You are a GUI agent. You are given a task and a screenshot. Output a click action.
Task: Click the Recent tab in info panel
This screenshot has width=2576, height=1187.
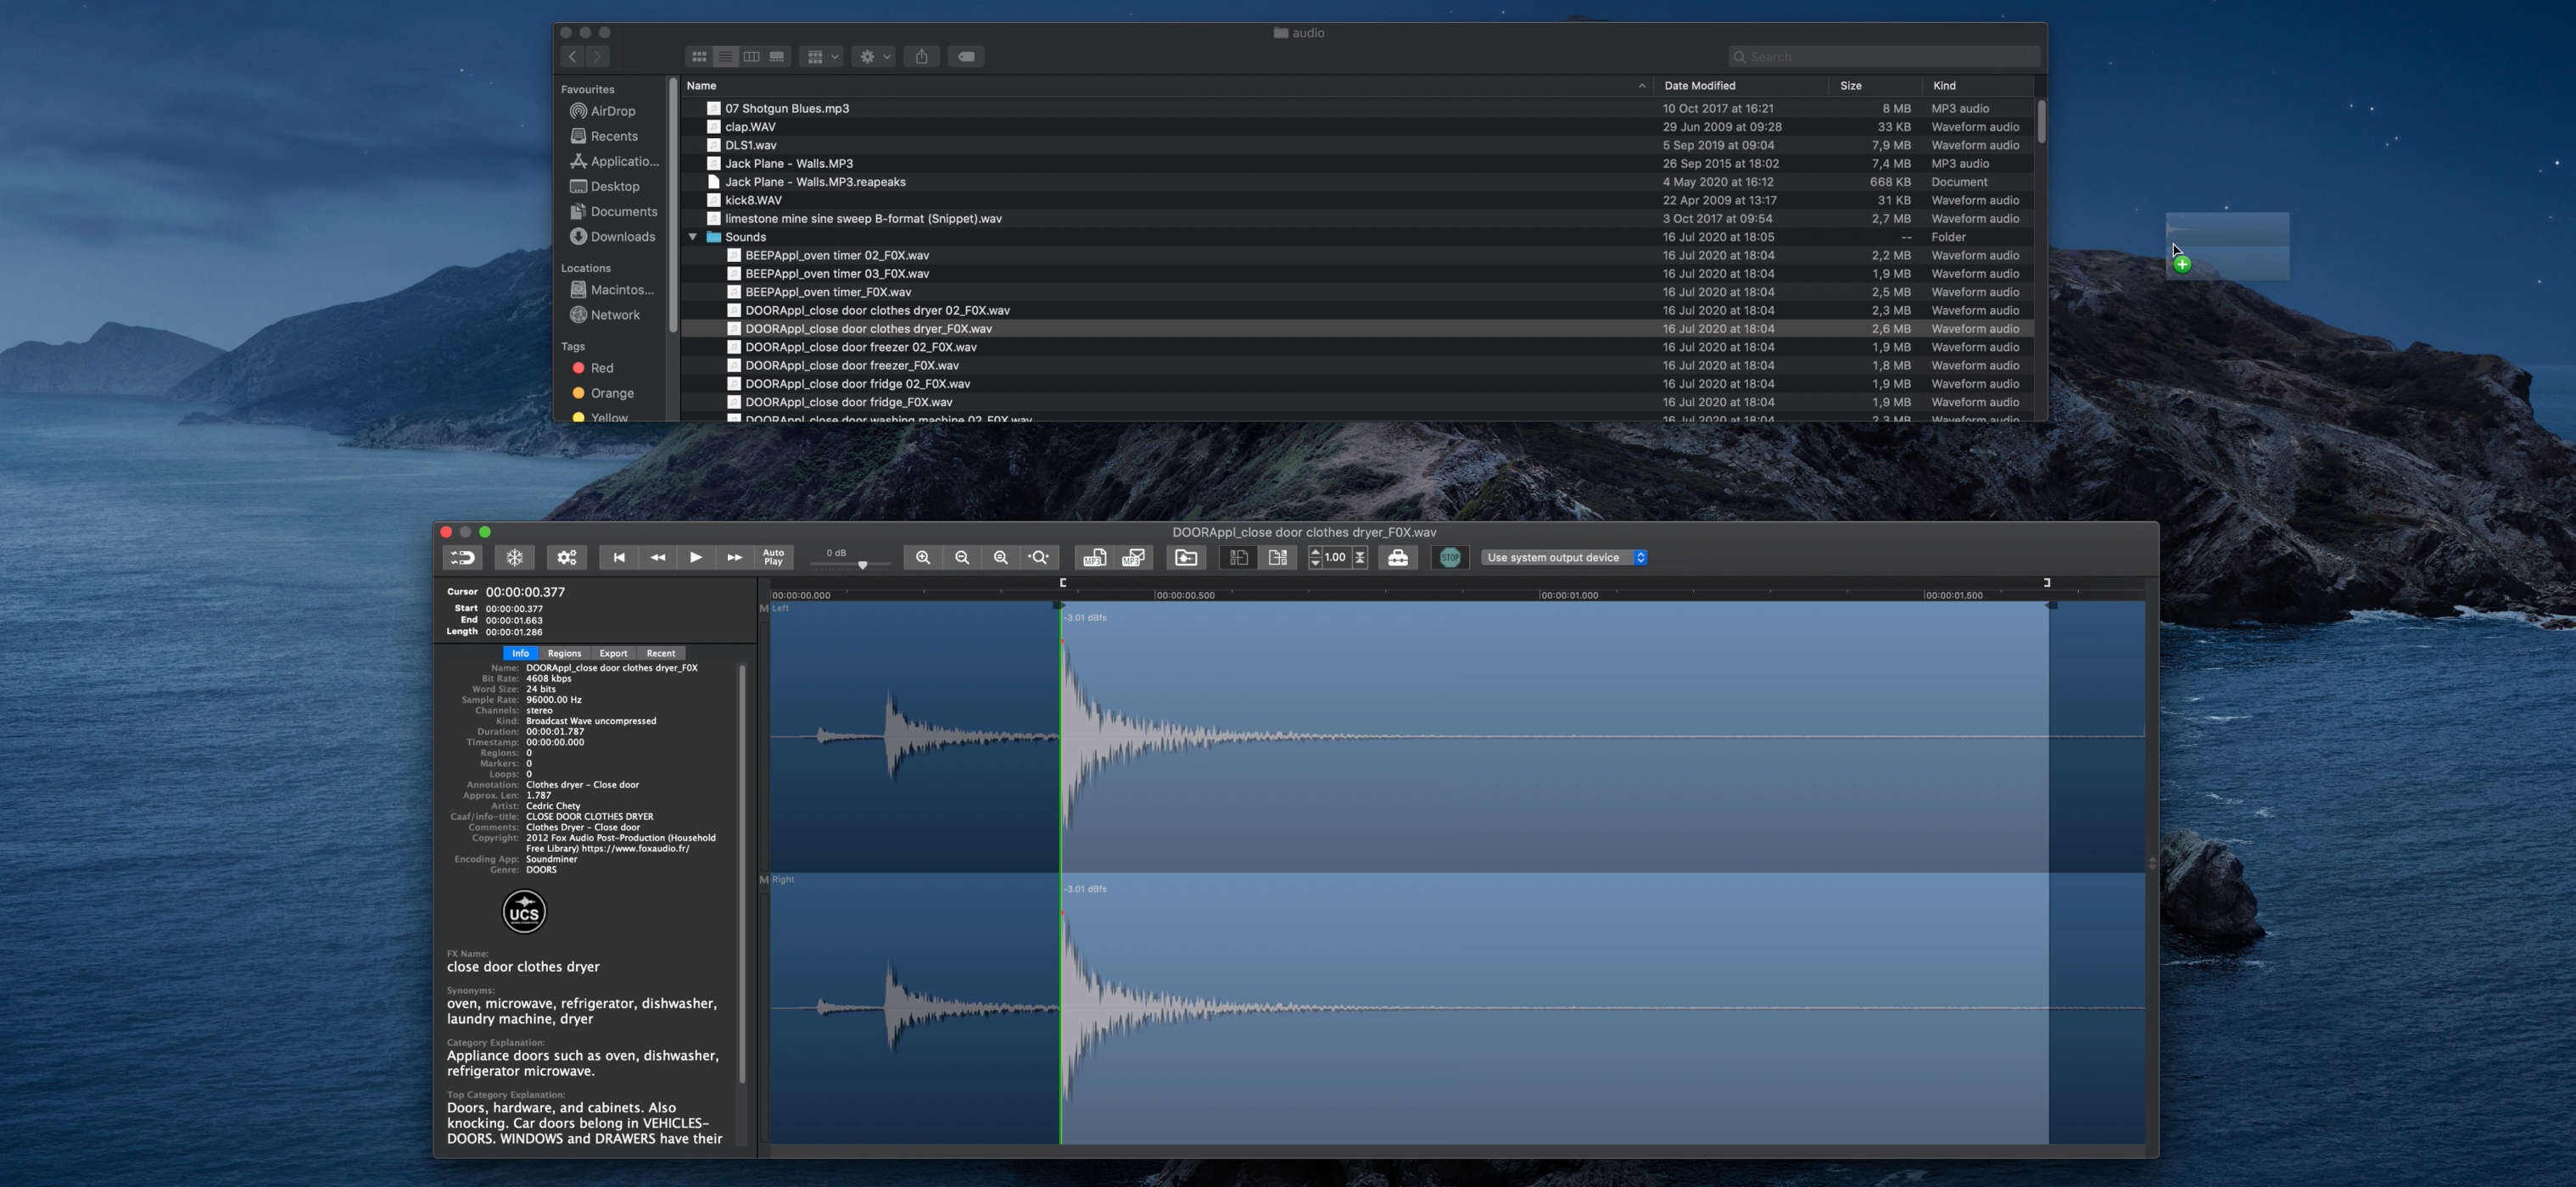coord(659,654)
